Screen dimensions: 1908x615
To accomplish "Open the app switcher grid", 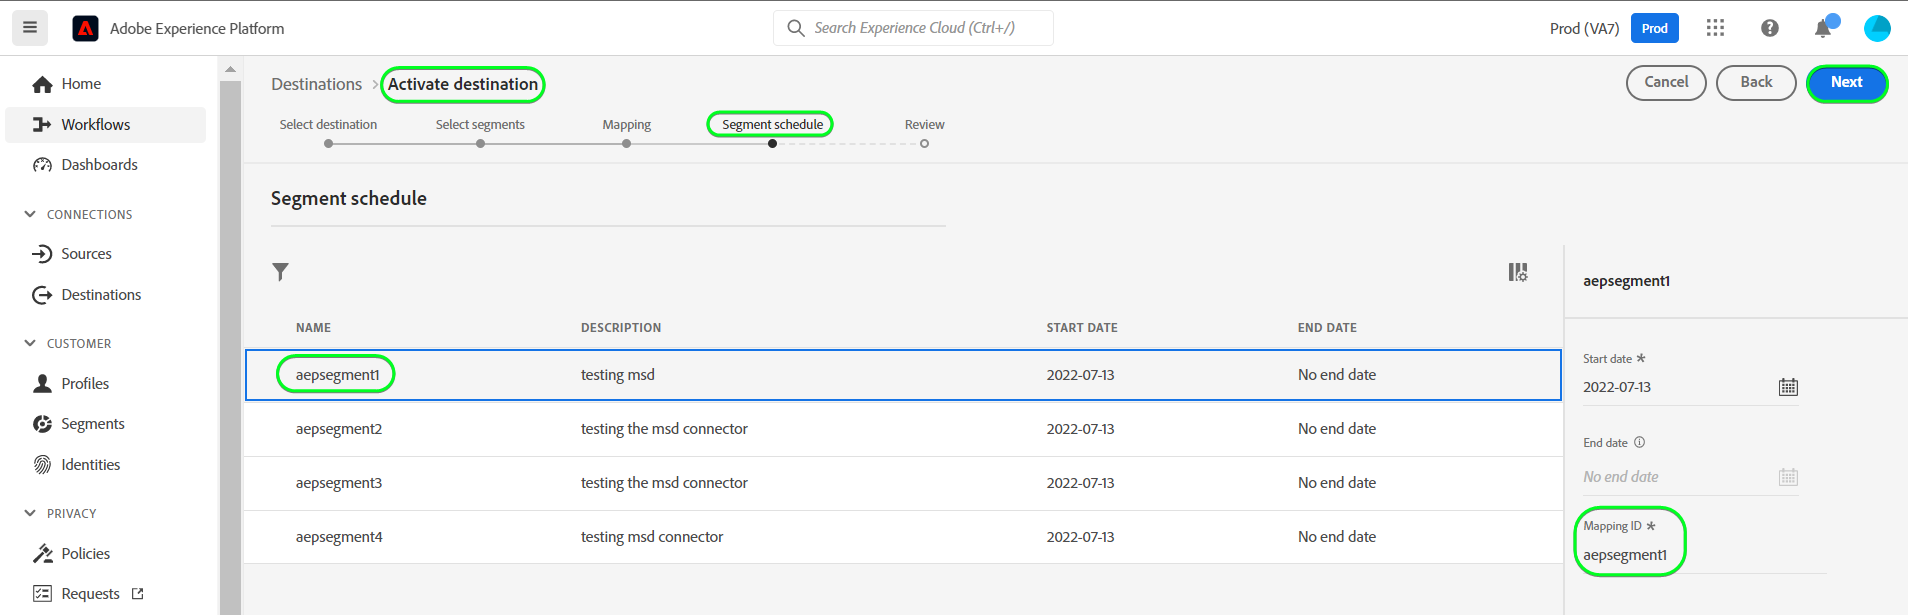I will pyautogui.click(x=1715, y=28).
